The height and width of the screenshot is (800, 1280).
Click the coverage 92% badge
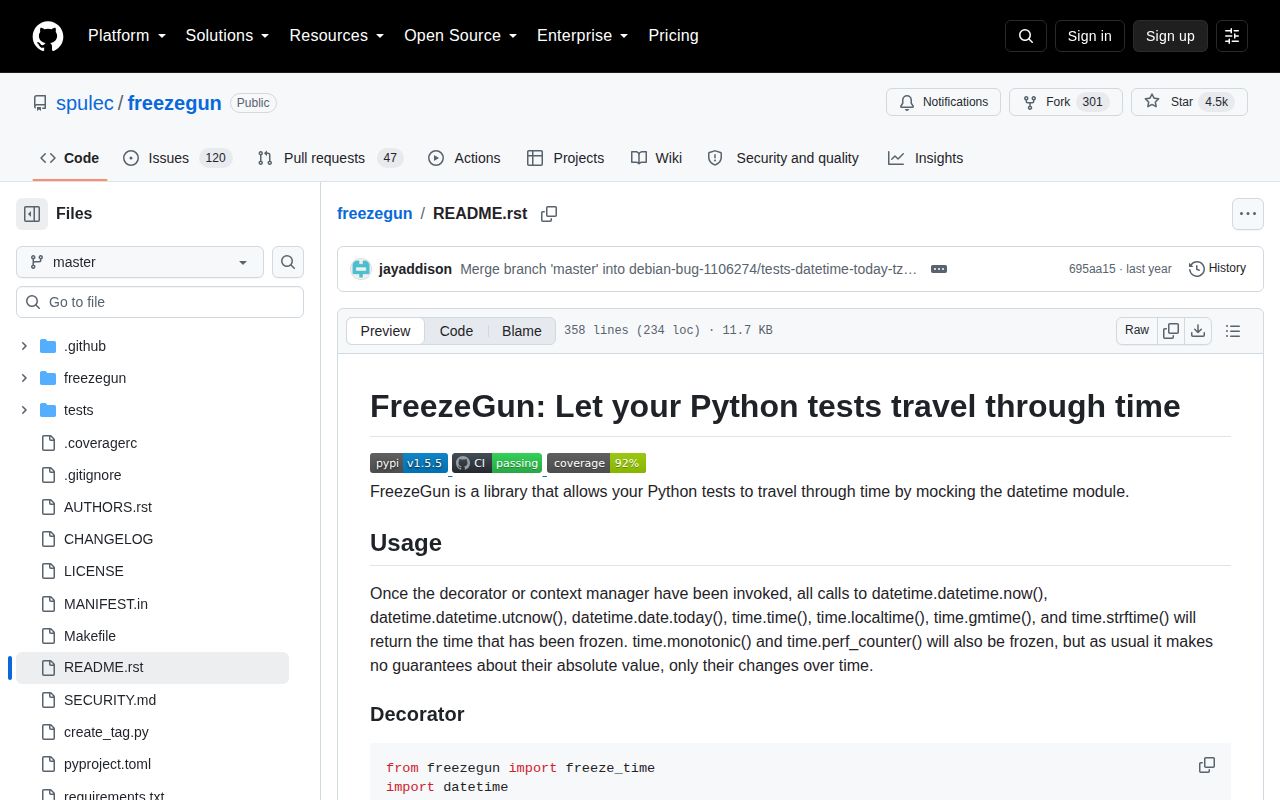point(596,463)
